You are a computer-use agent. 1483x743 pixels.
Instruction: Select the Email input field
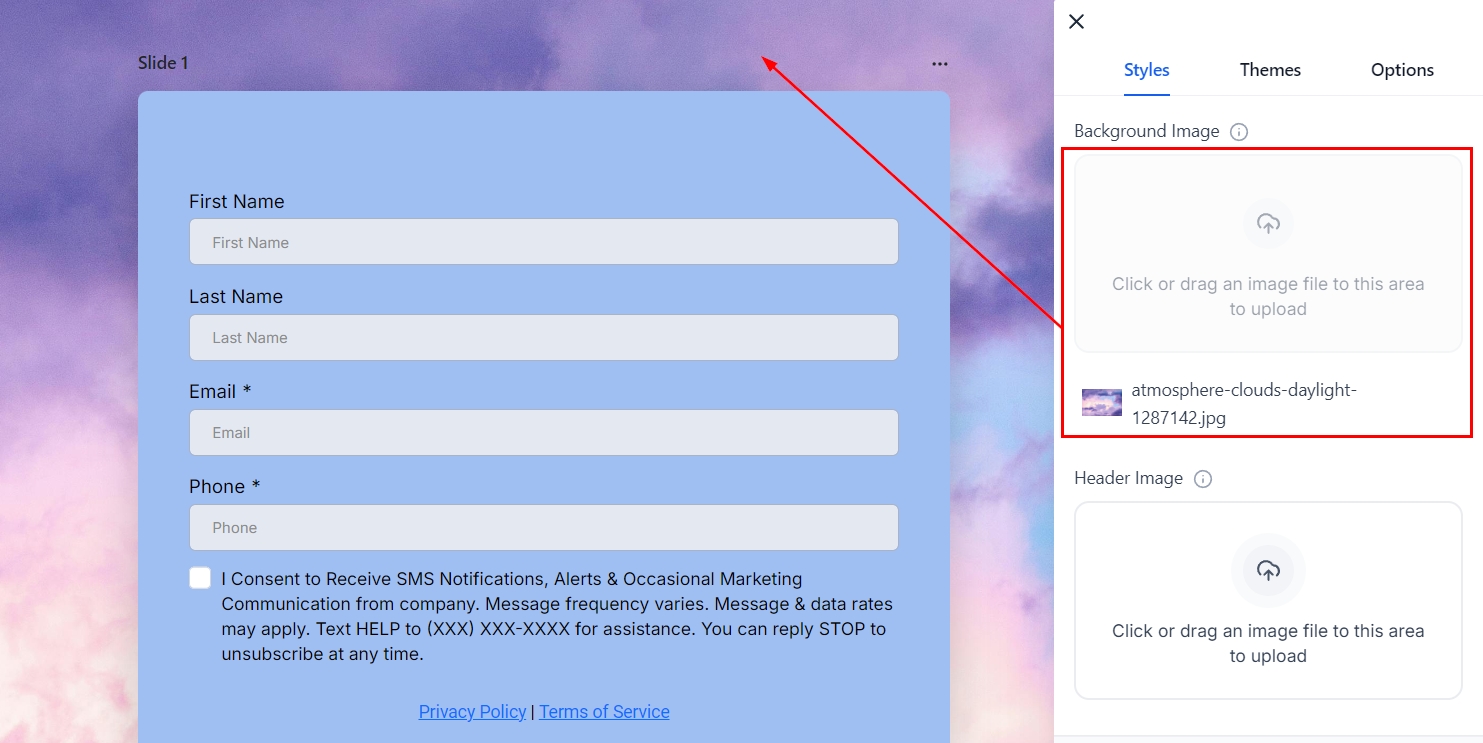pyautogui.click(x=543, y=433)
